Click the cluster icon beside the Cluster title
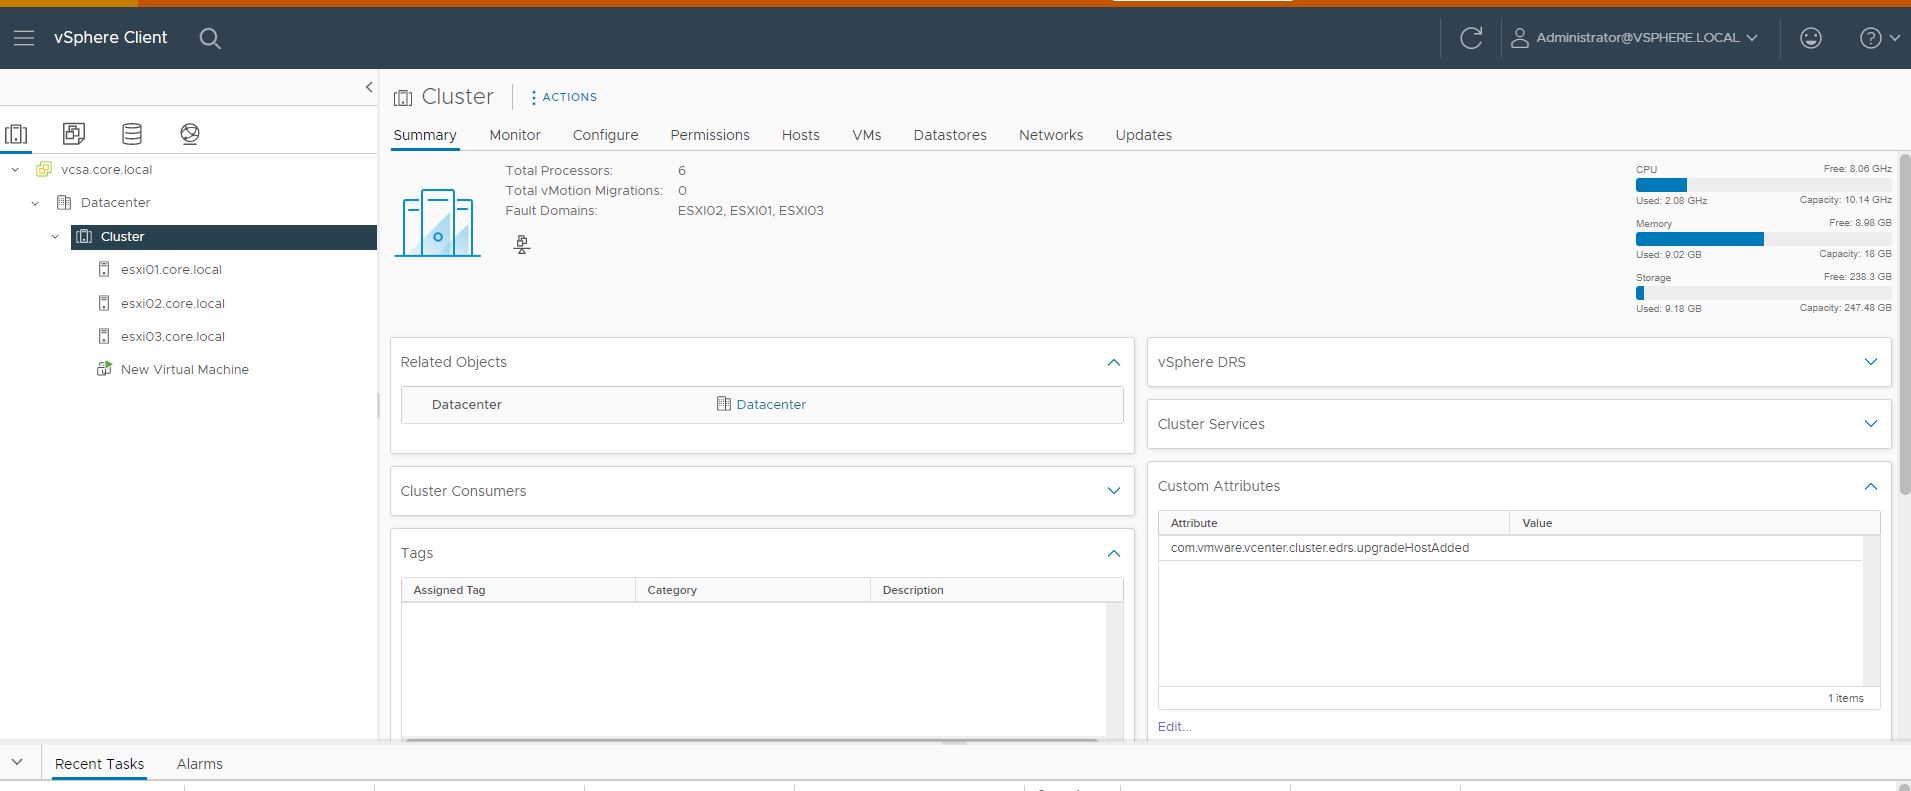 coord(403,97)
